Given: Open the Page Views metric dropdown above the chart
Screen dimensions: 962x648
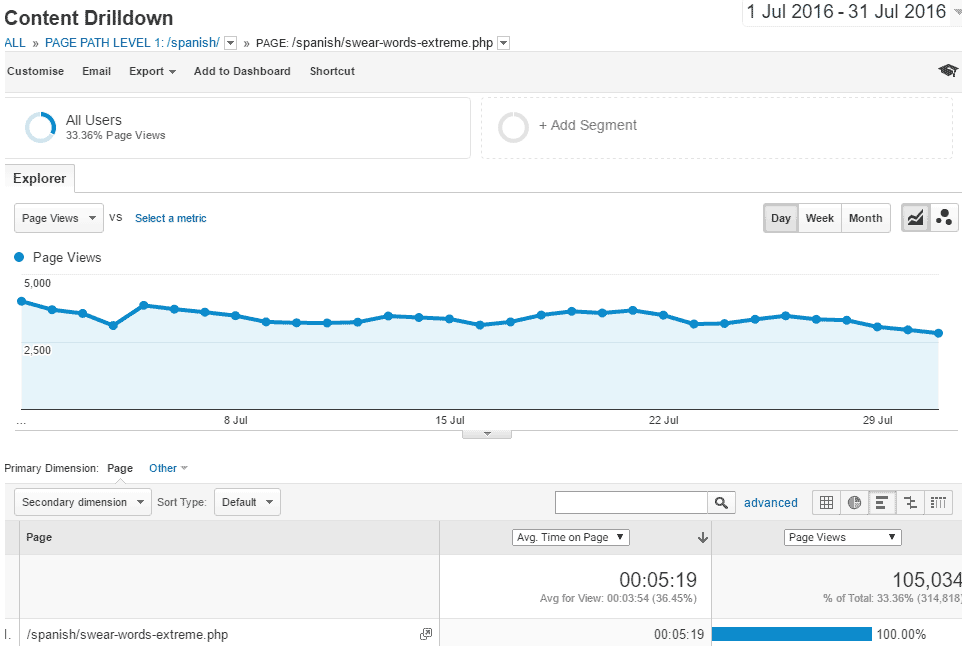Looking at the screenshot, I should coord(59,218).
